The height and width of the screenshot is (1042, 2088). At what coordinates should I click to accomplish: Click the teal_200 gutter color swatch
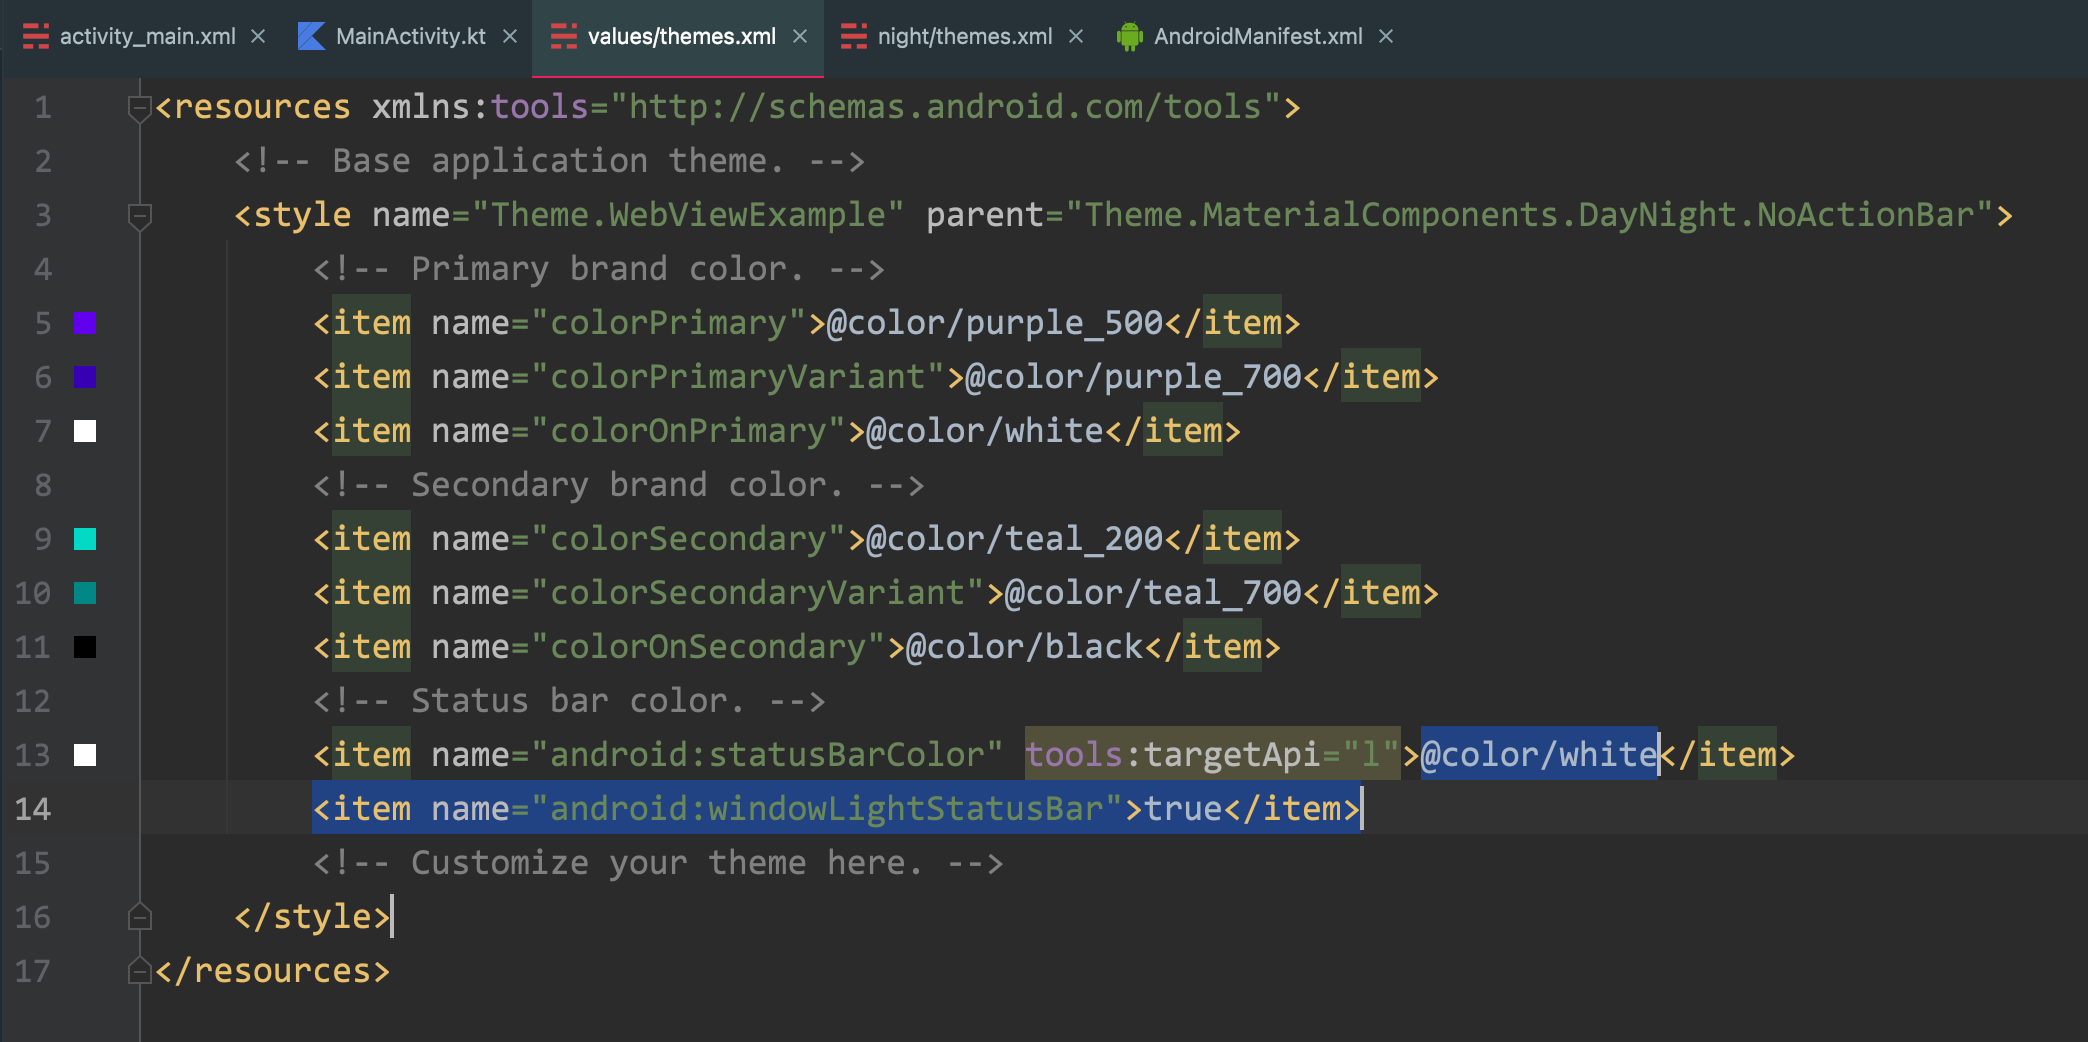tap(85, 539)
